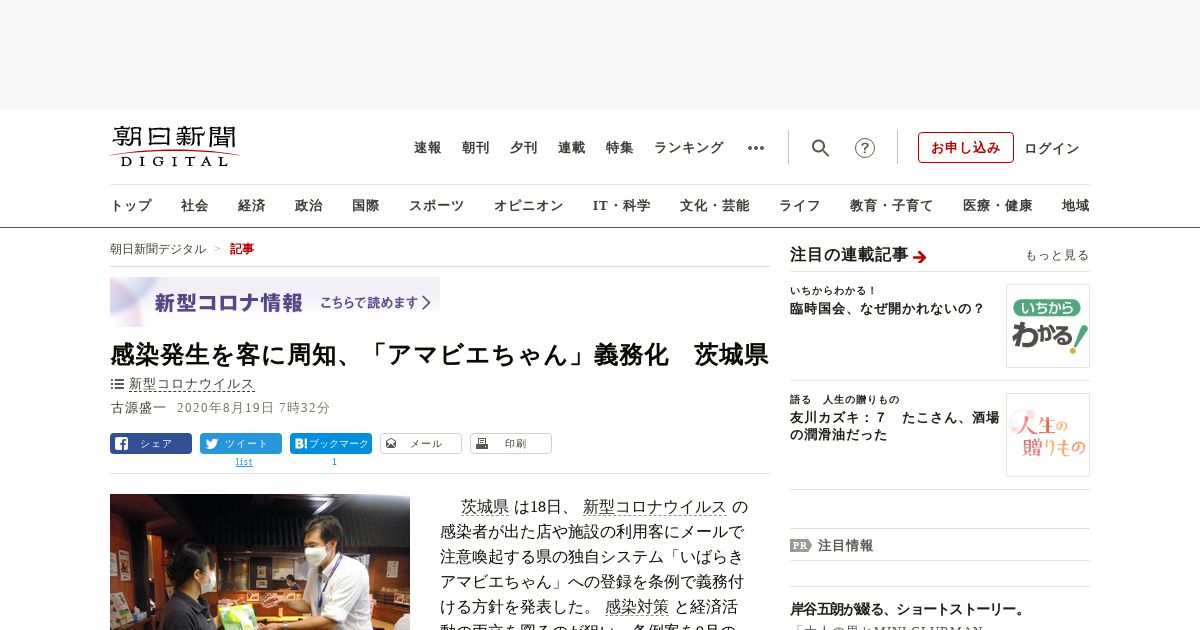Open 特集 in top menu
1200x630 pixels.
620,148
